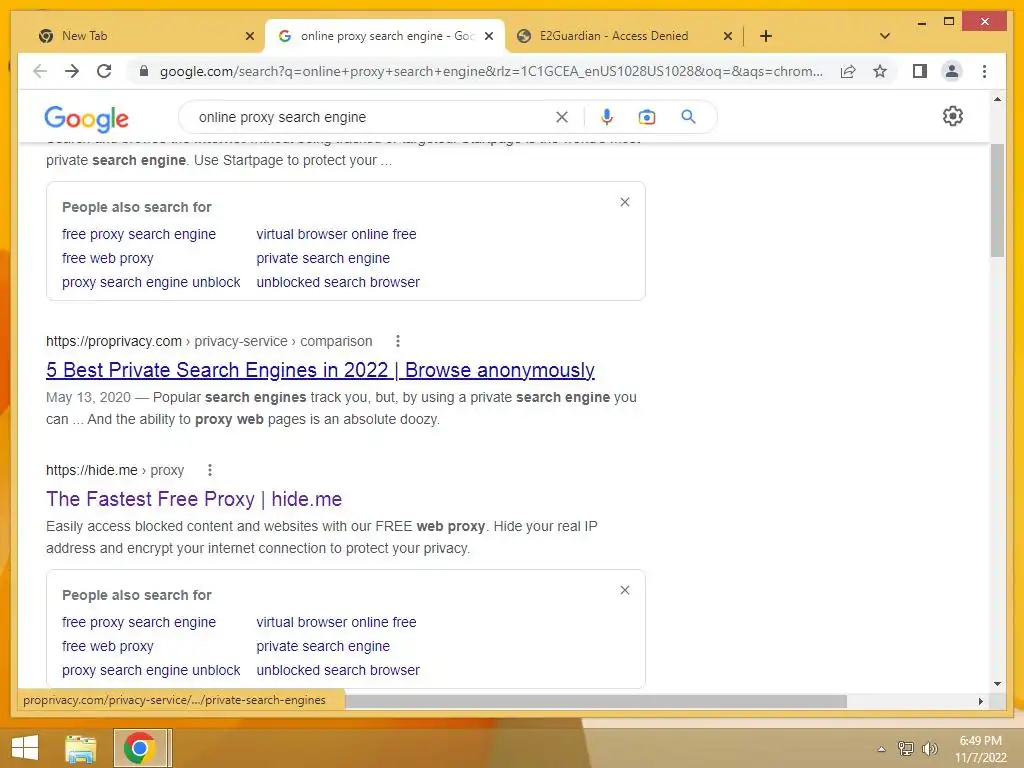Select the online proxy search engine tab

click(x=385, y=36)
